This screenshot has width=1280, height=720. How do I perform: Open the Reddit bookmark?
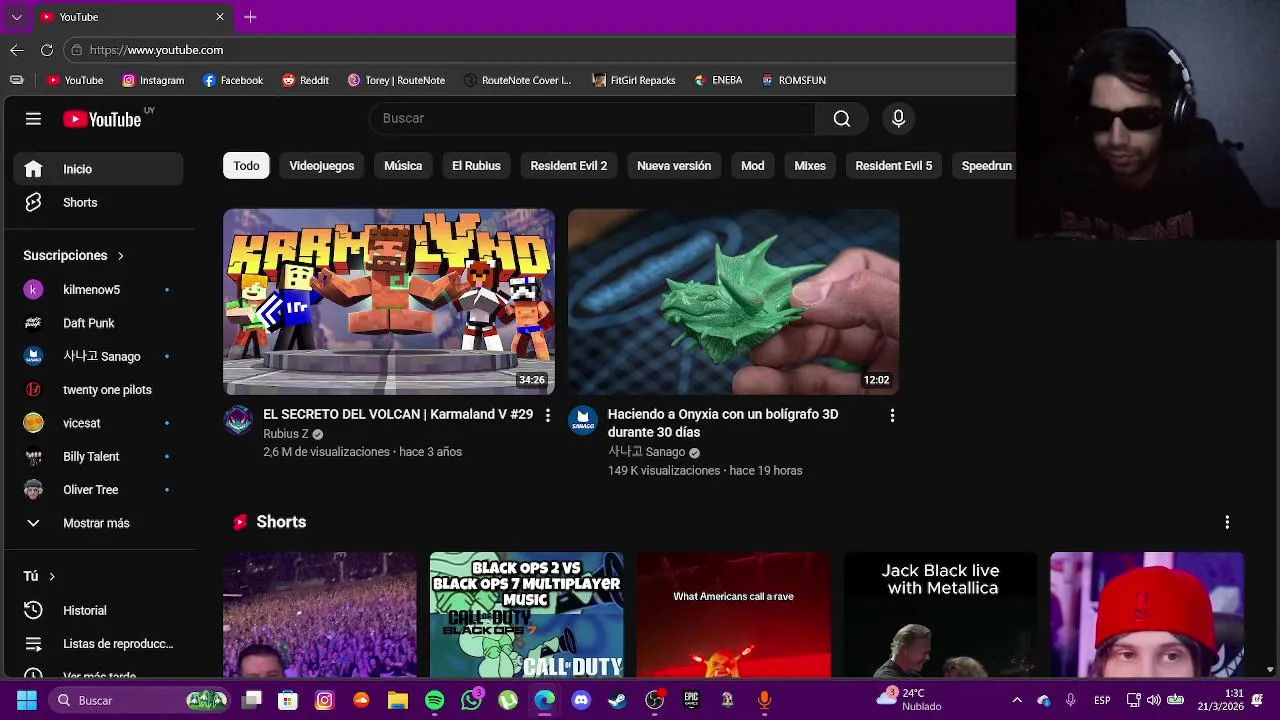pyautogui.click(x=306, y=80)
